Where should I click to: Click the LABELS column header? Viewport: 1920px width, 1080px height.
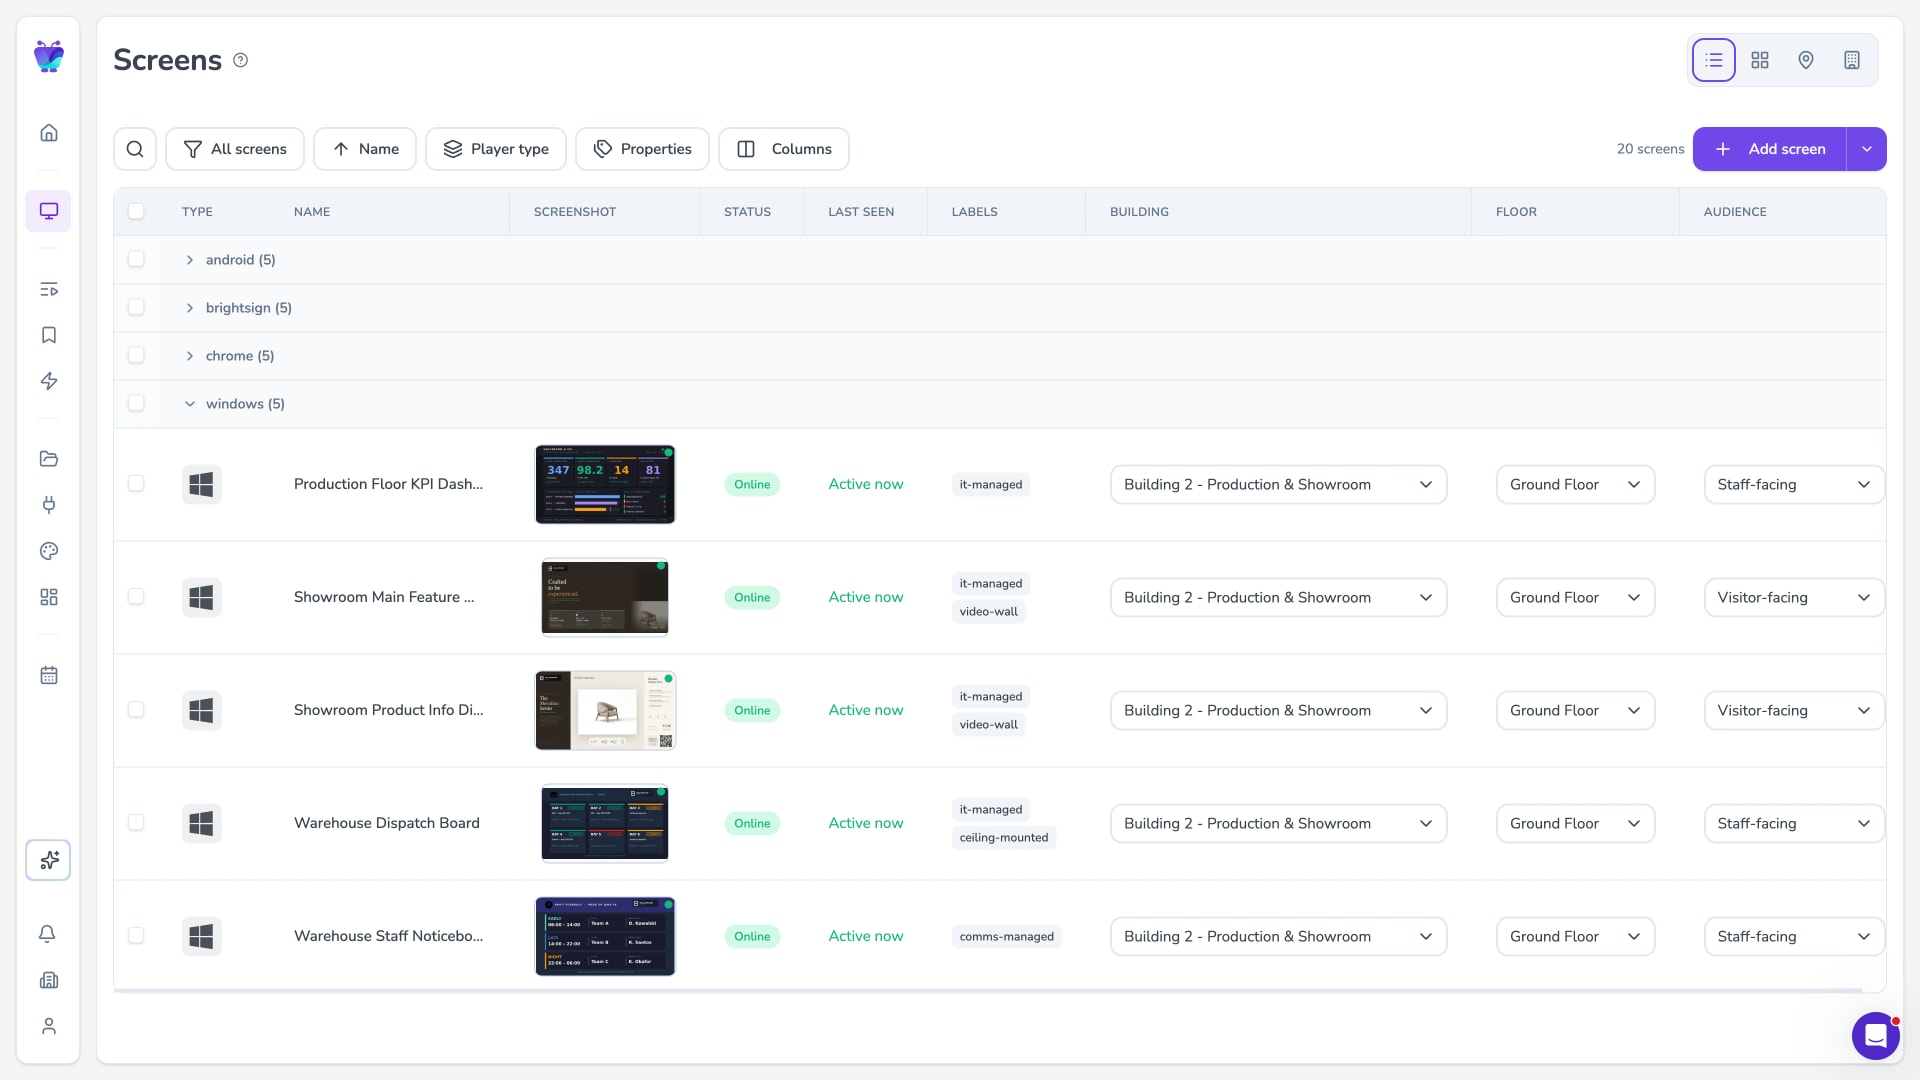click(x=974, y=212)
